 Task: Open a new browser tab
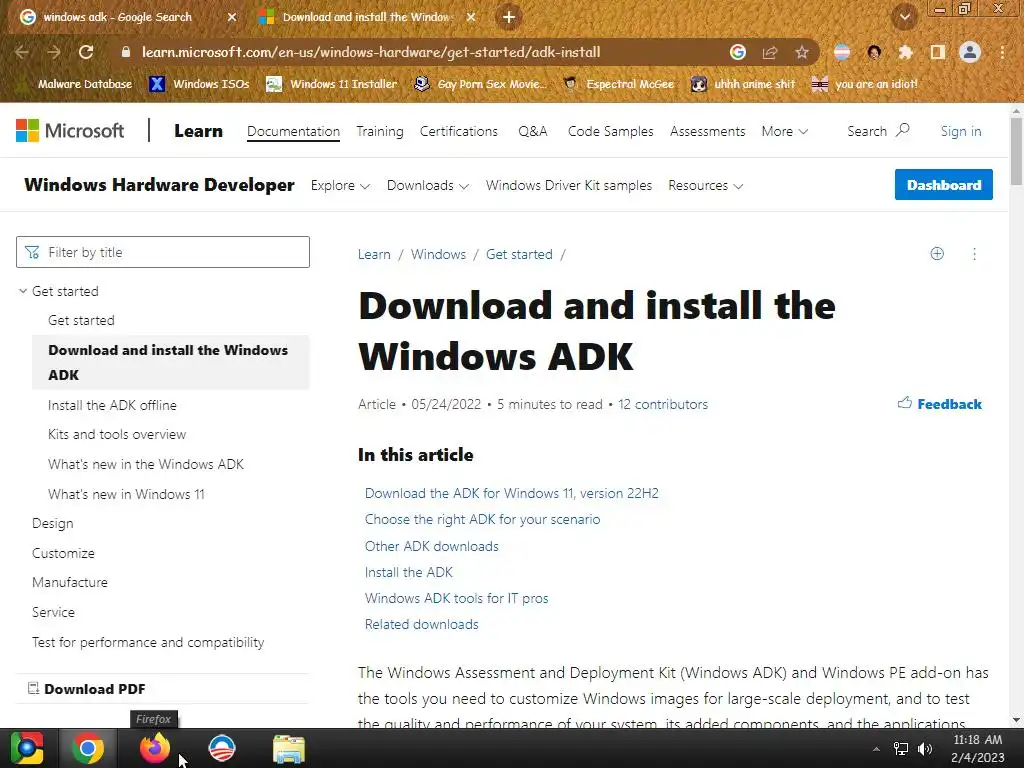point(509,18)
